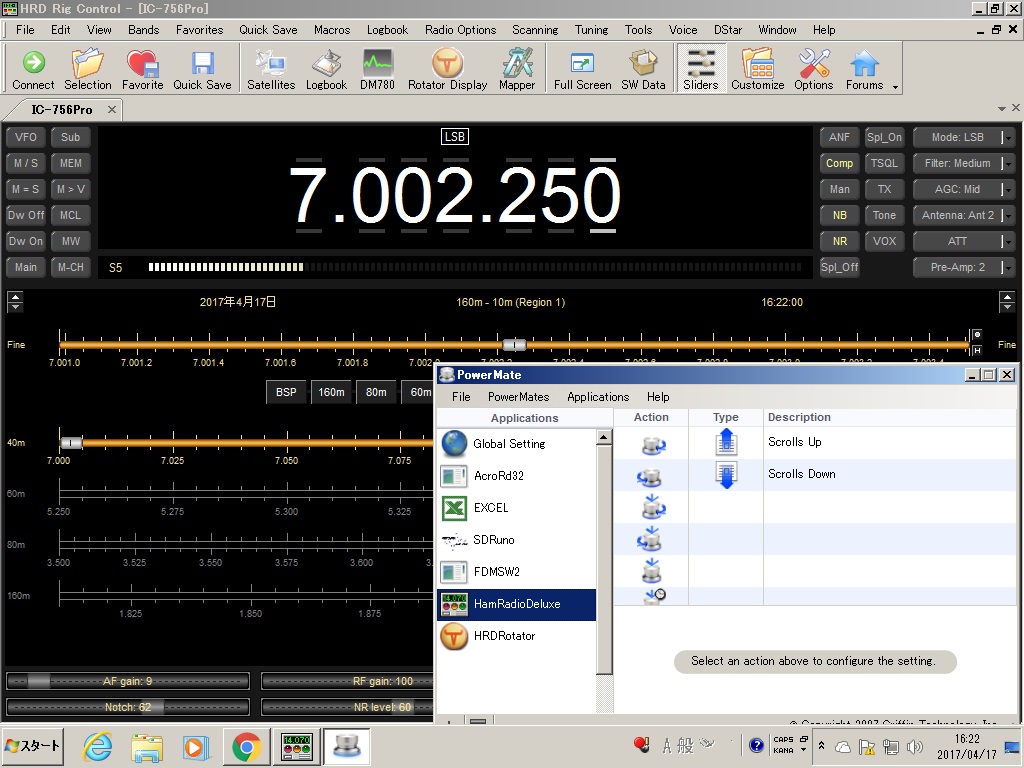Click the Quick Save floppy icon

pyautogui.click(x=202, y=69)
